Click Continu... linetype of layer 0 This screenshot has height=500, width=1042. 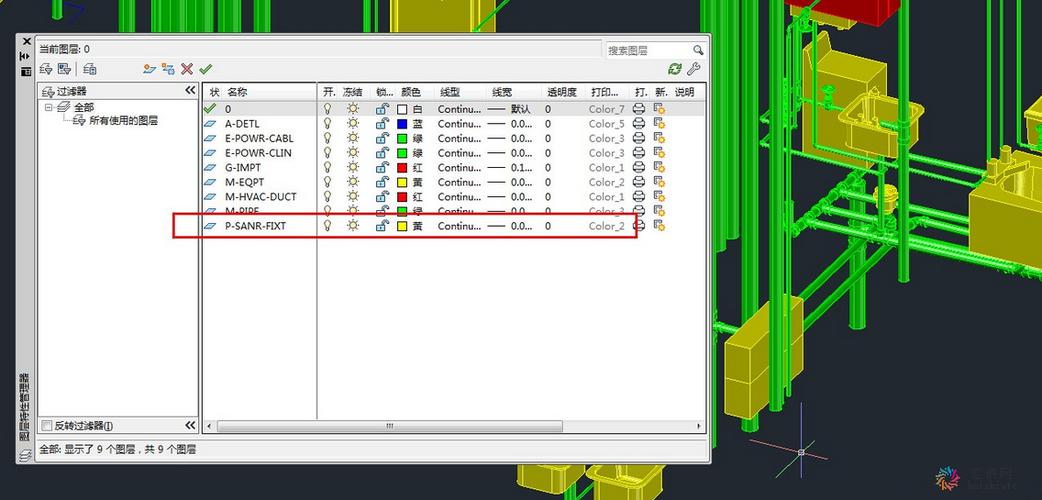(x=459, y=109)
